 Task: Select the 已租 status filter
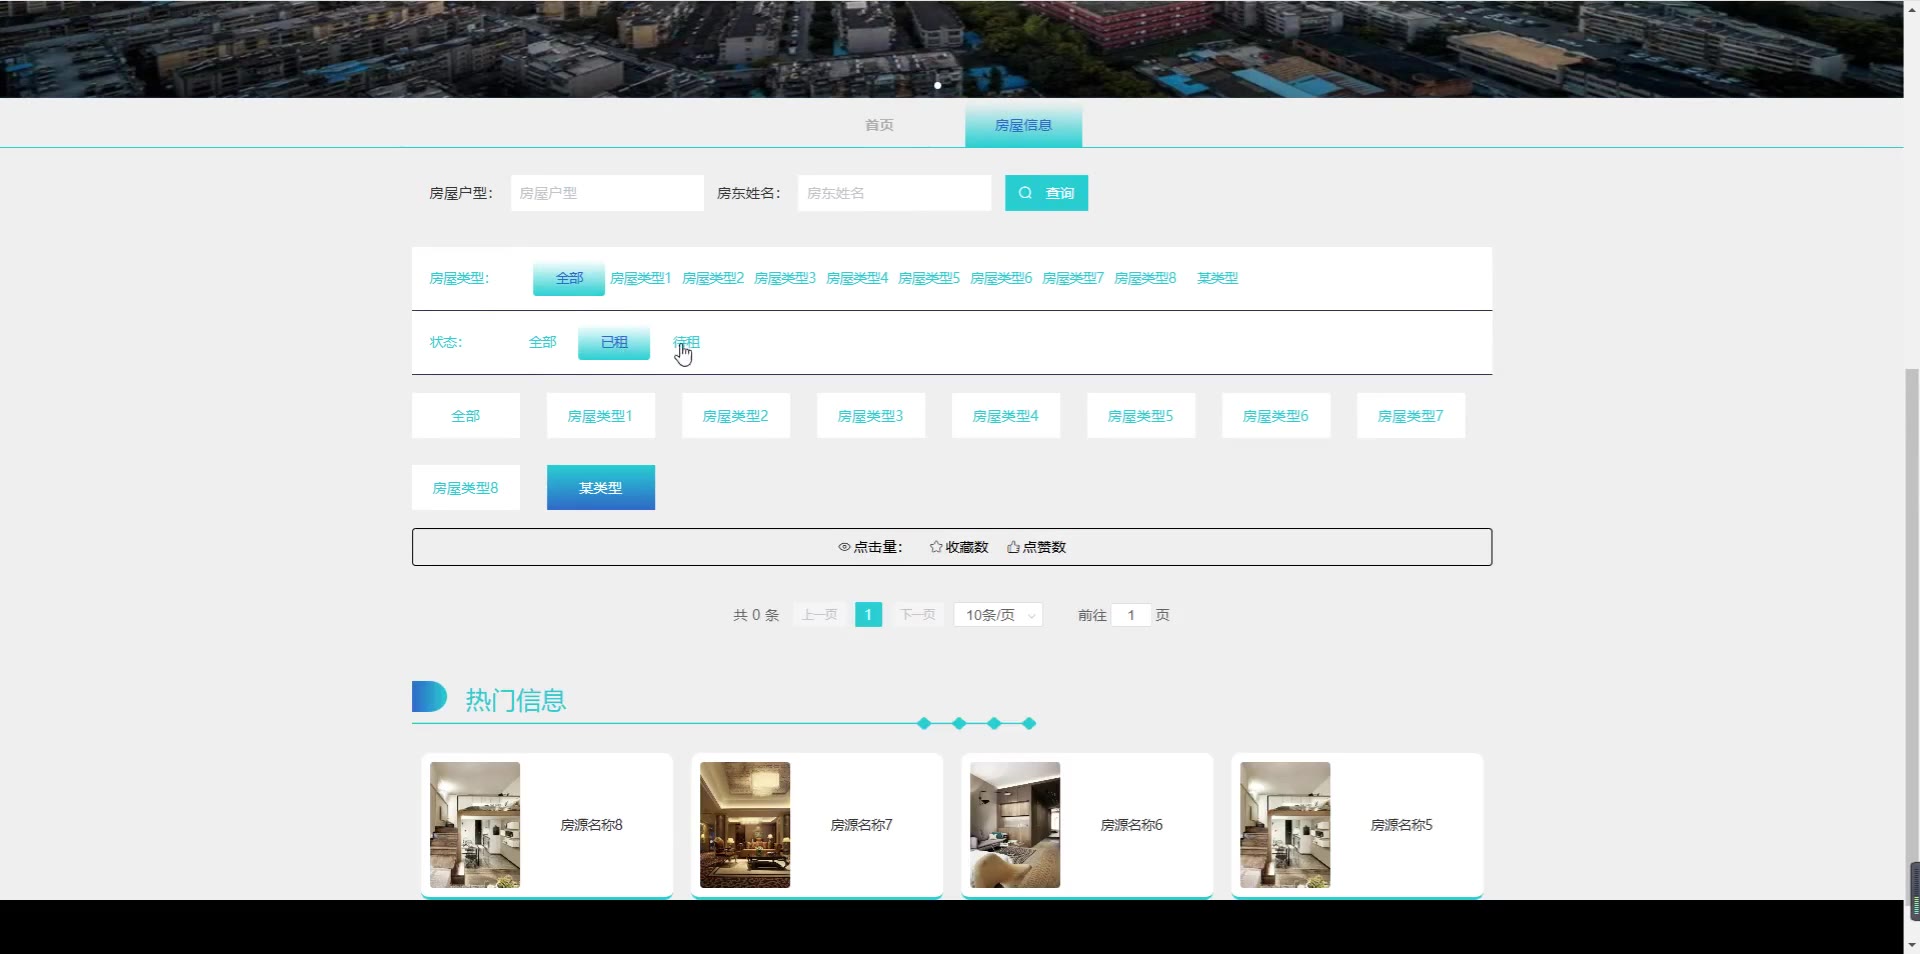click(x=614, y=342)
